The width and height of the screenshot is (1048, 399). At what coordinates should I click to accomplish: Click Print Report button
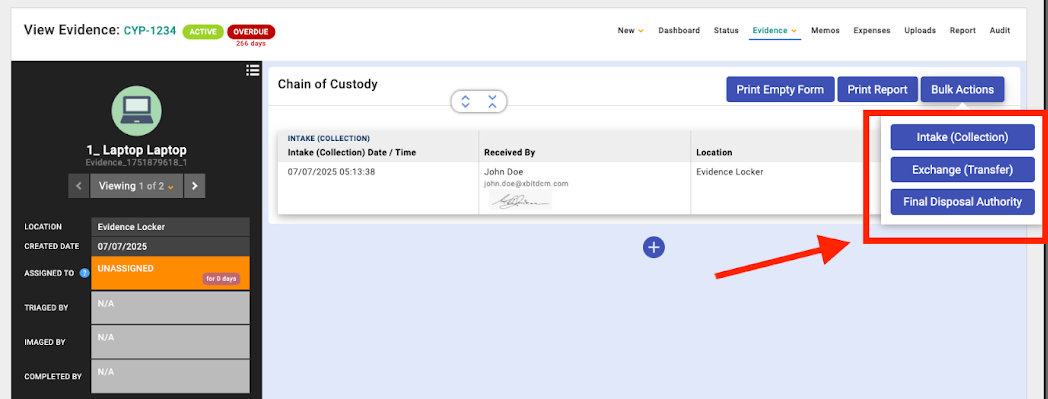(x=877, y=90)
